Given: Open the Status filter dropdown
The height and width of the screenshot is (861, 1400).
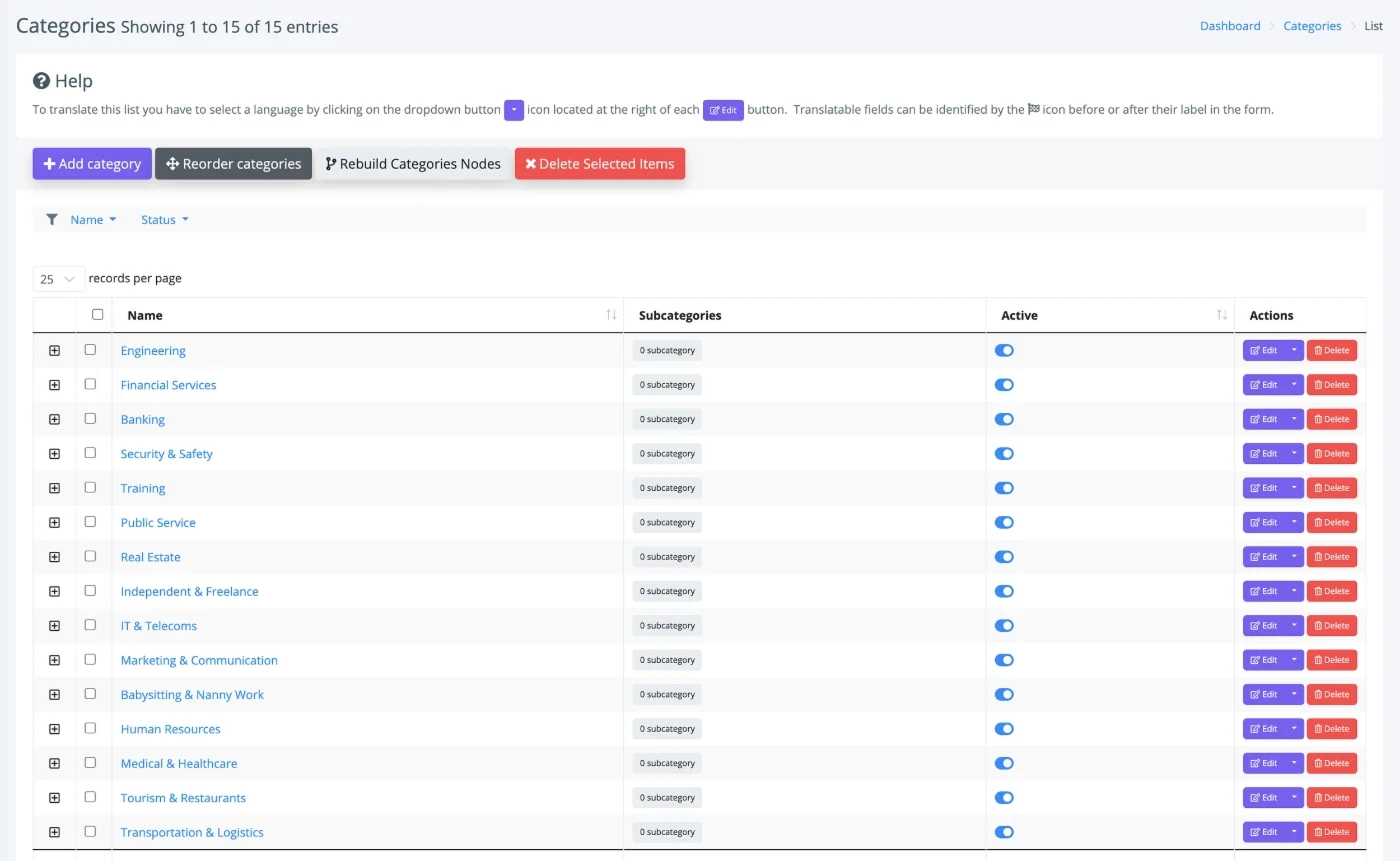Looking at the screenshot, I should (164, 220).
